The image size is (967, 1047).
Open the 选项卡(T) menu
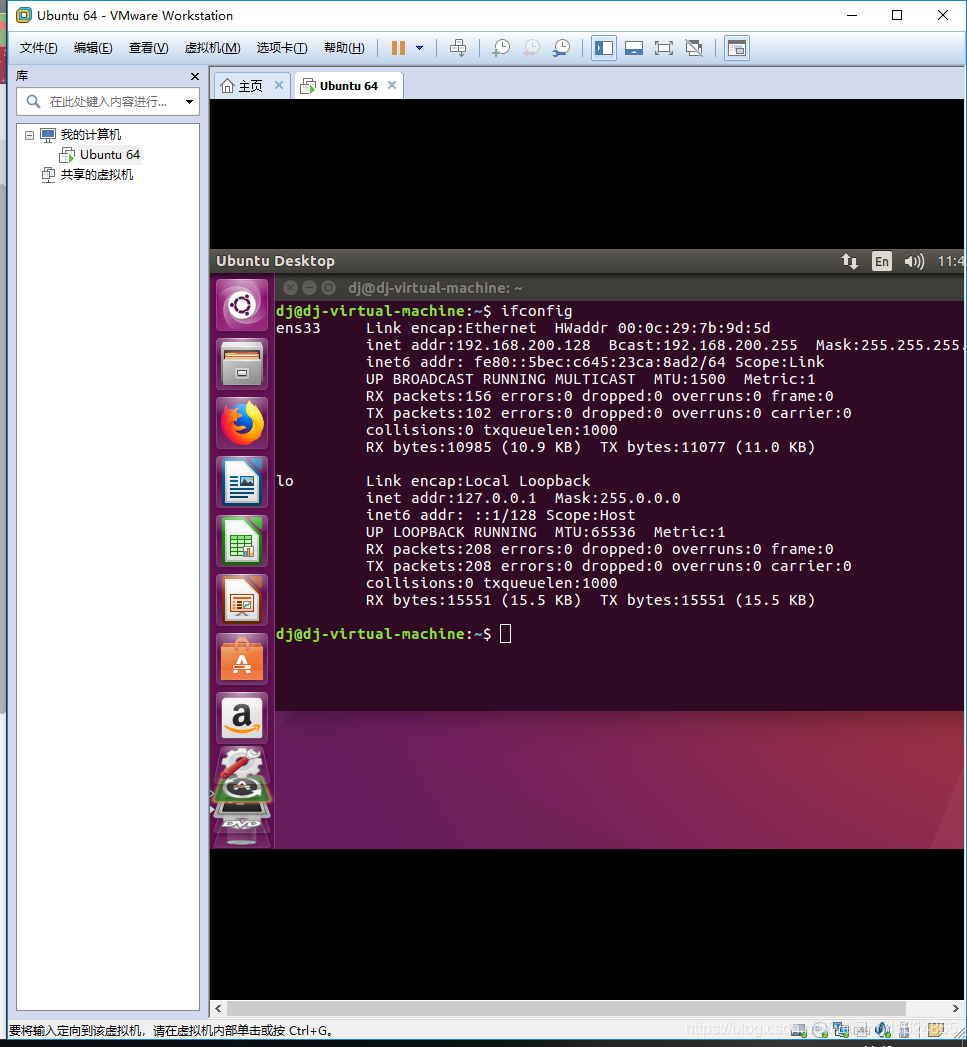pos(282,48)
